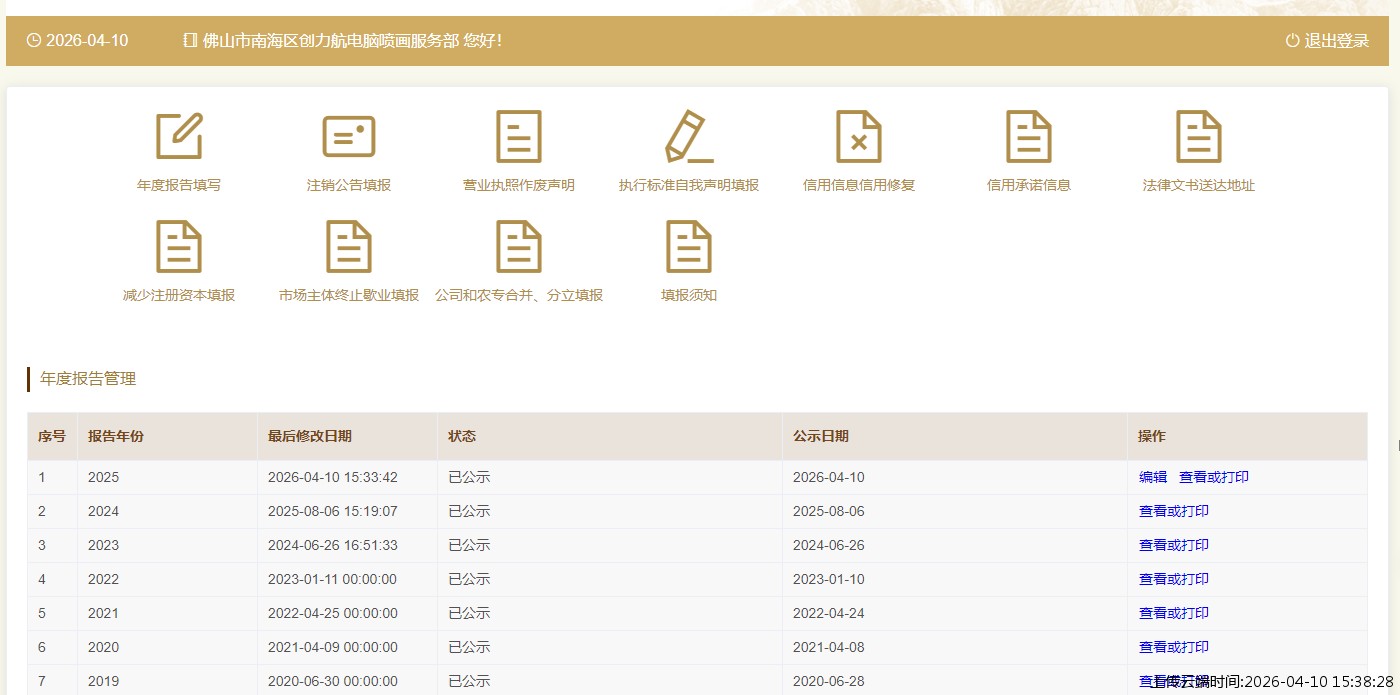View or print the 2024 report
This screenshot has height=695, width=1400.
click(1174, 512)
